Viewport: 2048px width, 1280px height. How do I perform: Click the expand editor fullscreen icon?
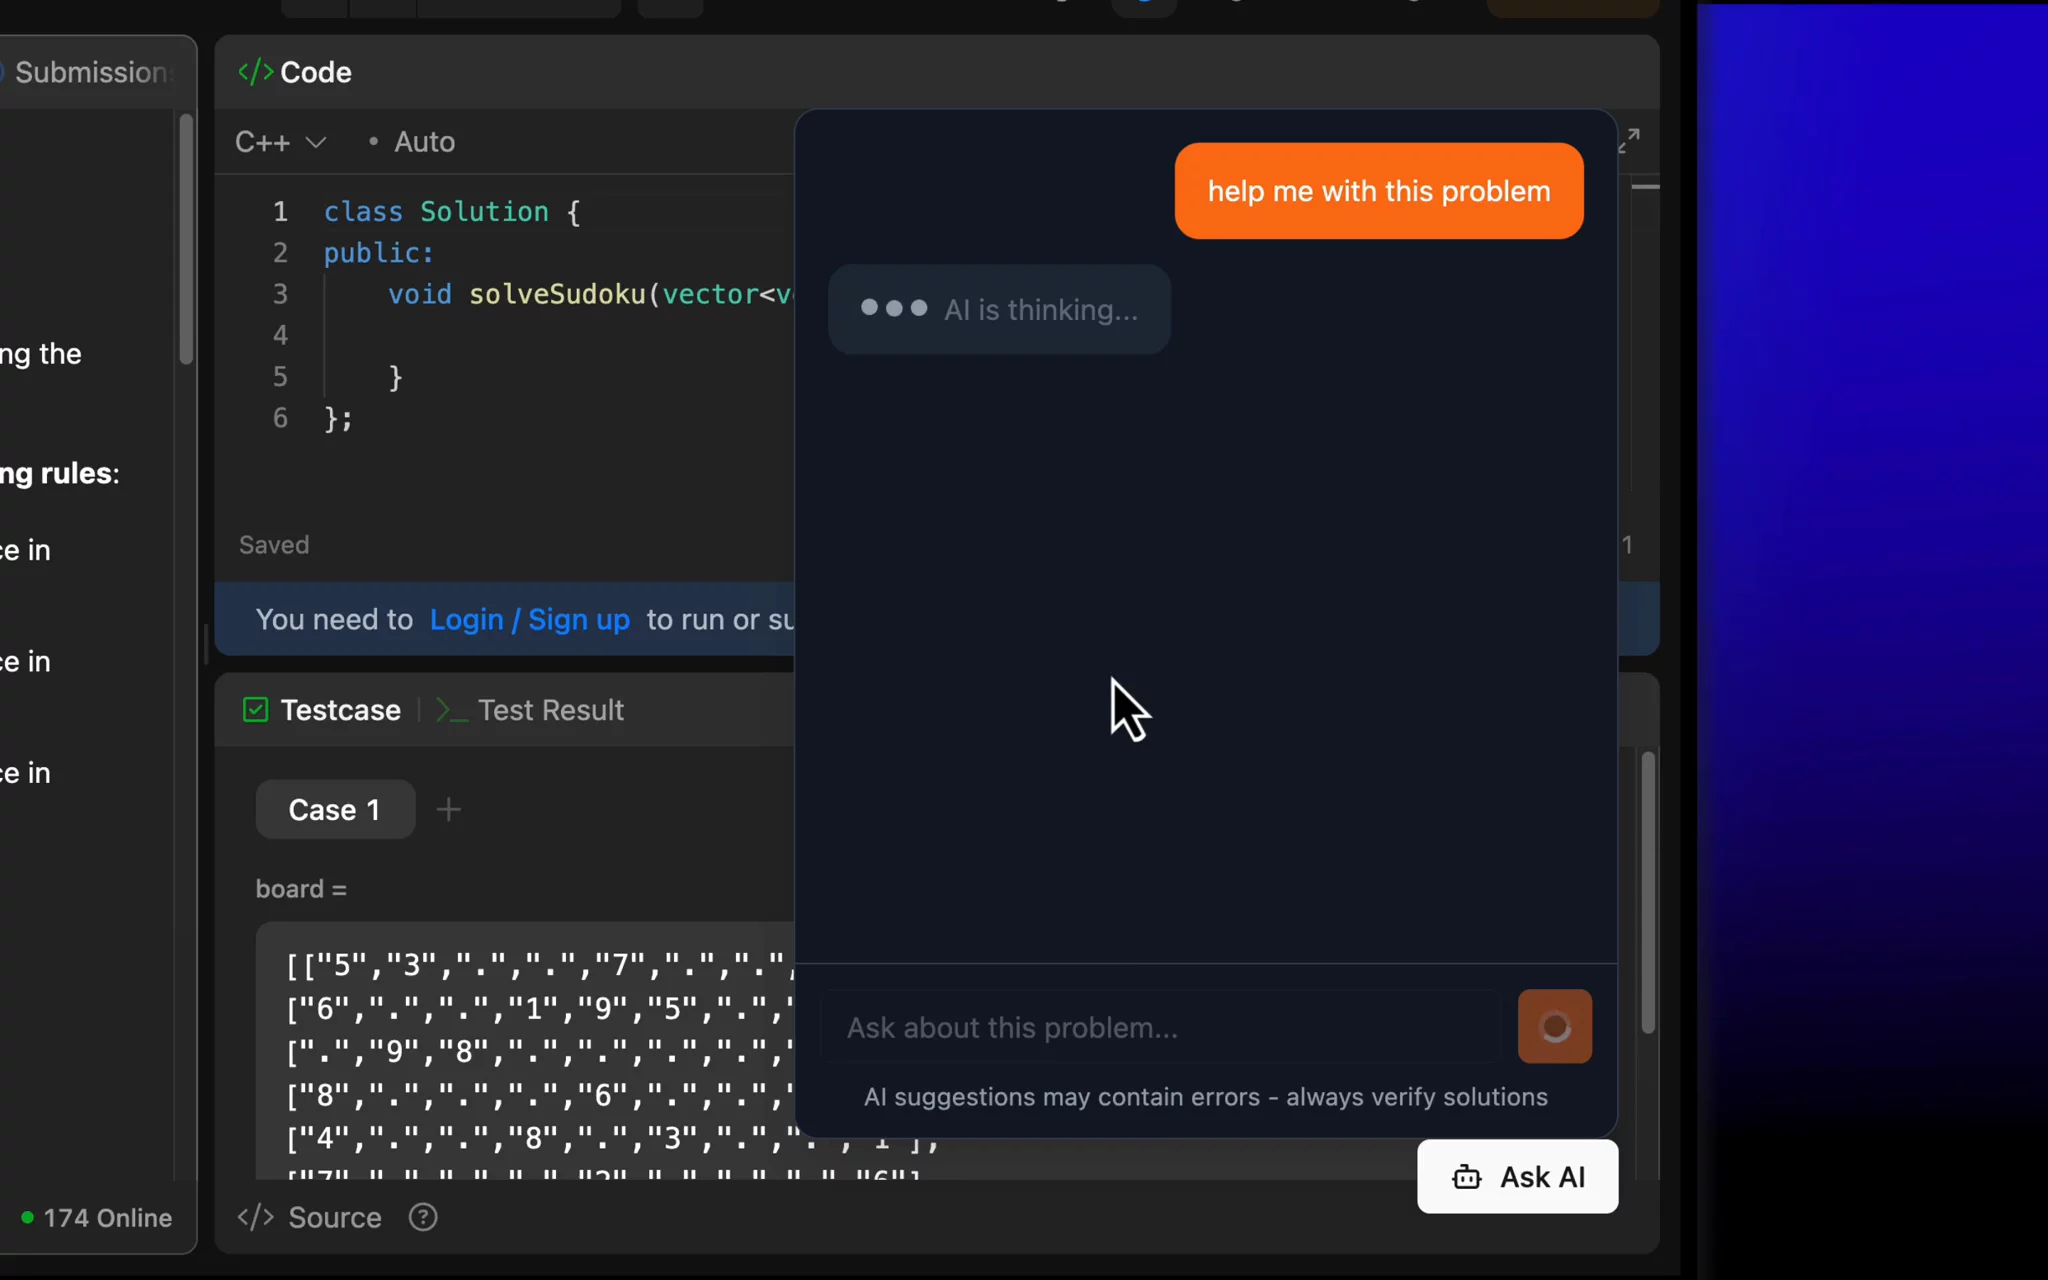click(x=1629, y=141)
